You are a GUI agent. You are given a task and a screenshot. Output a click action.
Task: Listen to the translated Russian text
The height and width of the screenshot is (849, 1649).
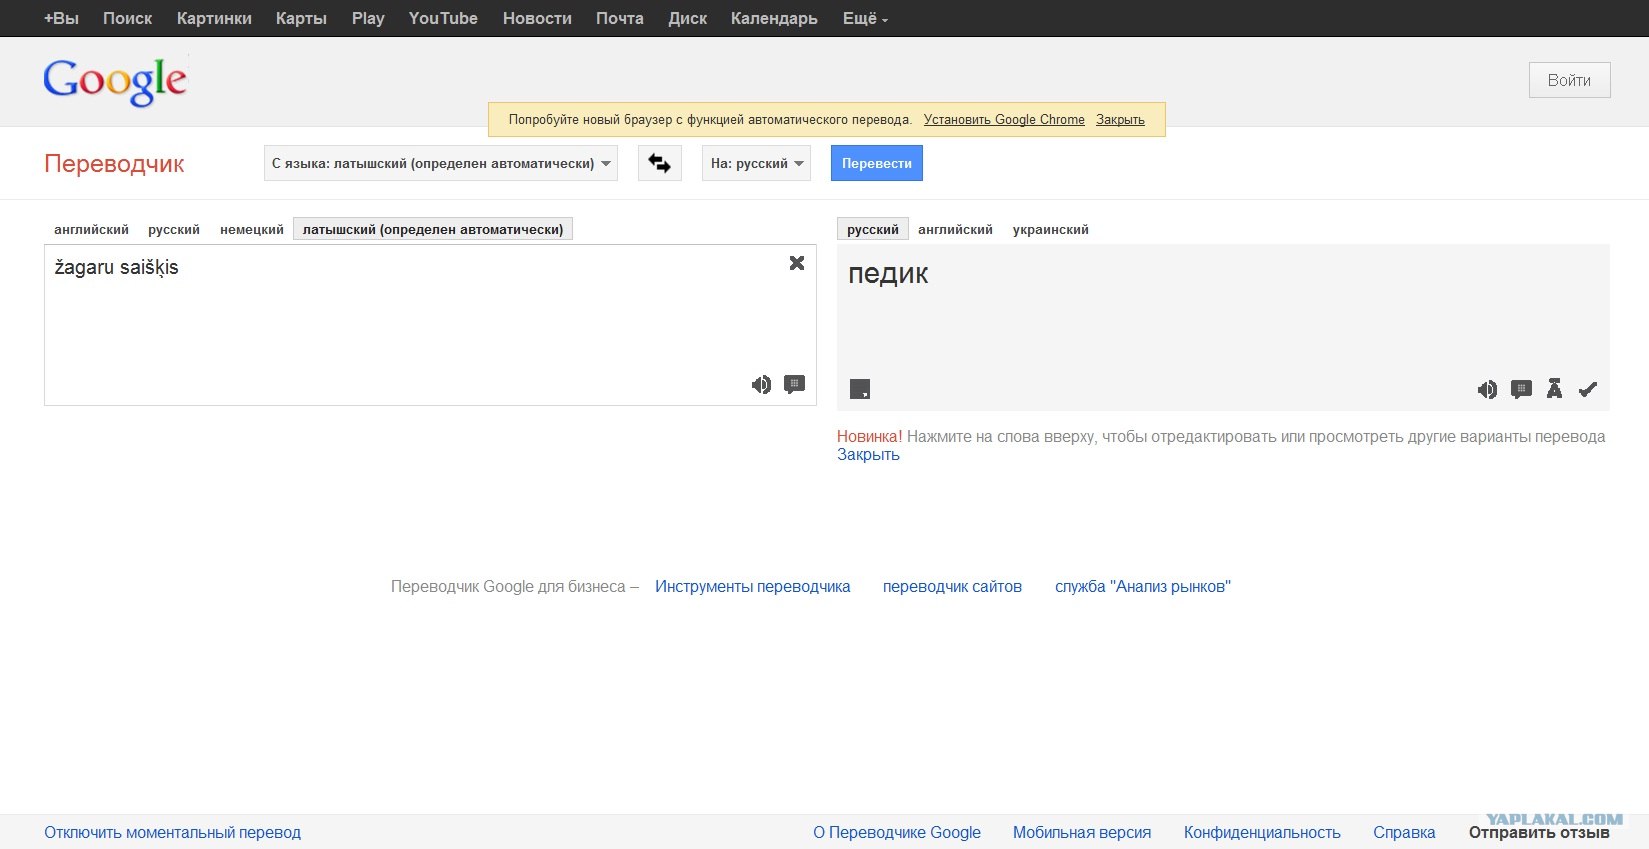click(1487, 390)
